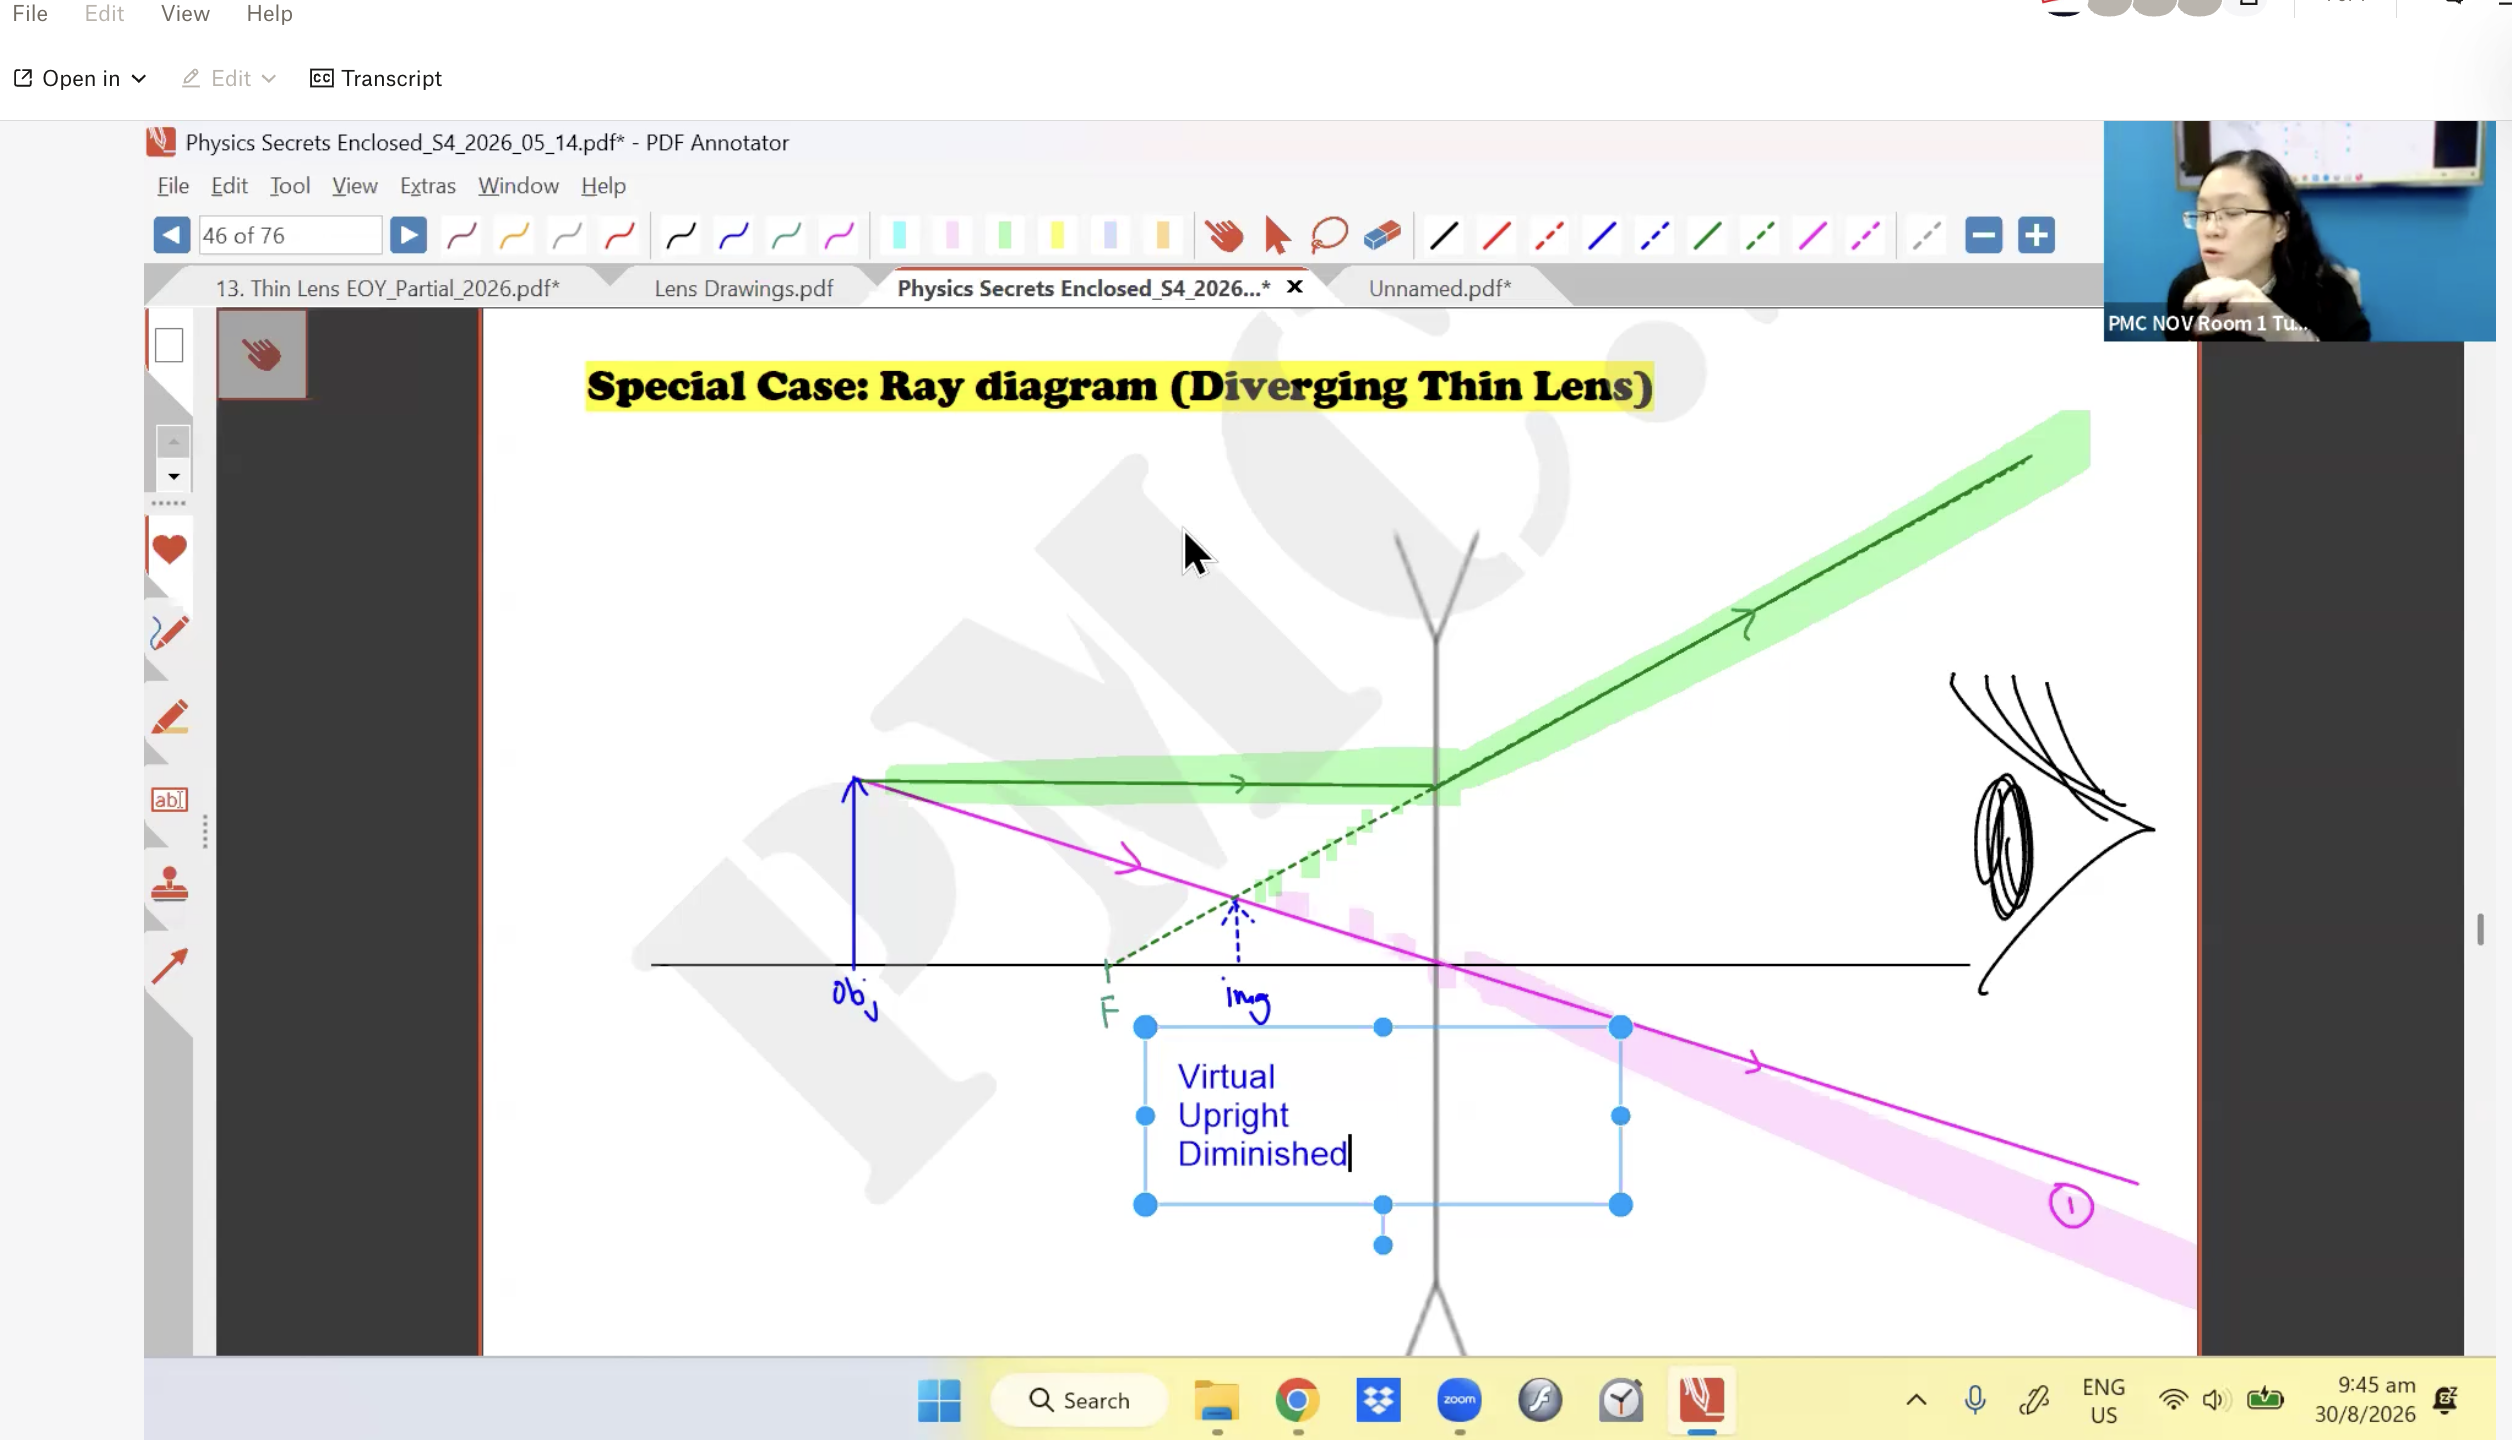
Task: Select the Marker tool in left sidebar
Action: [x=169, y=717]
